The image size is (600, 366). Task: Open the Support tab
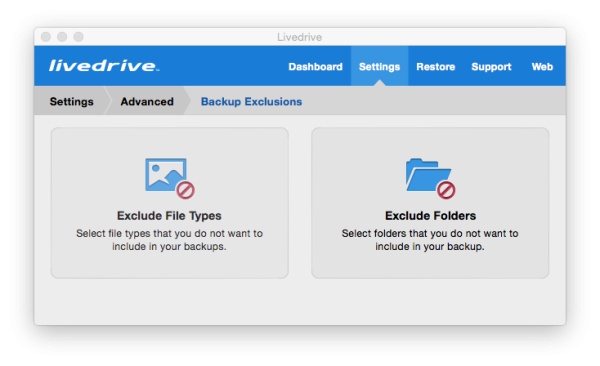(491, 67)
